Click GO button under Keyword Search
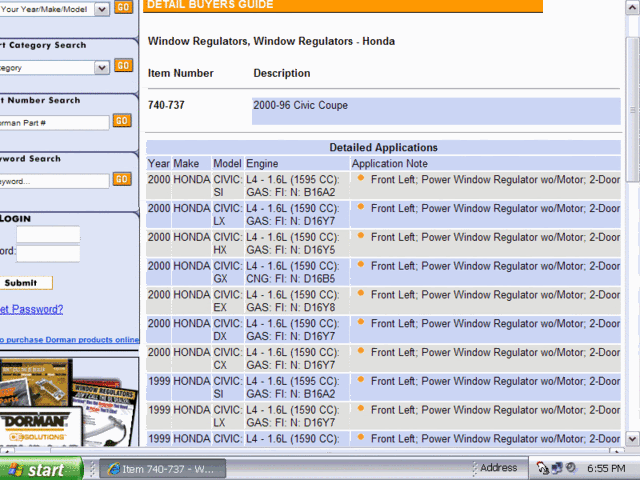The width and height of the screenshot is (640, 480). point(122,179)
